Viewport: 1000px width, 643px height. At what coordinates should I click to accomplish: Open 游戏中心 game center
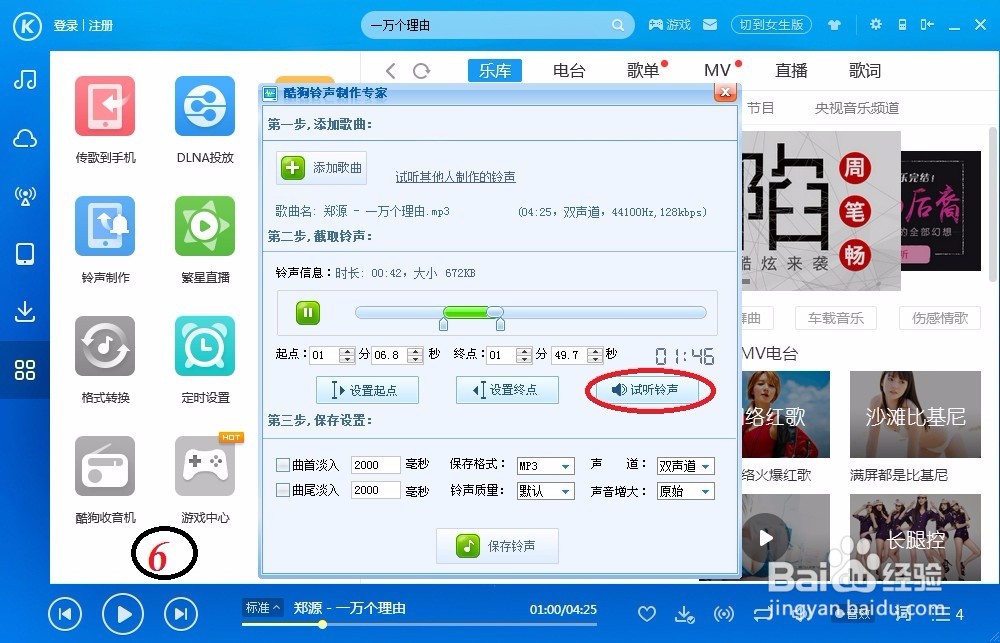pos(205,466)
